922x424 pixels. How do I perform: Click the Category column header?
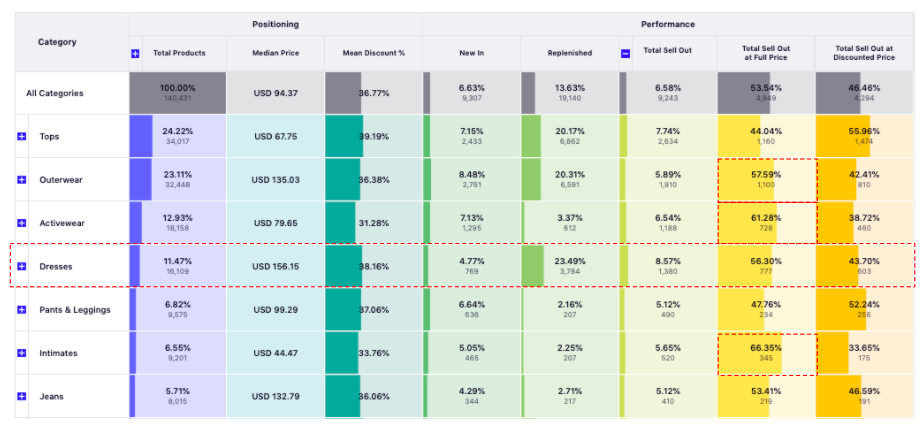(x=57, y=42)
